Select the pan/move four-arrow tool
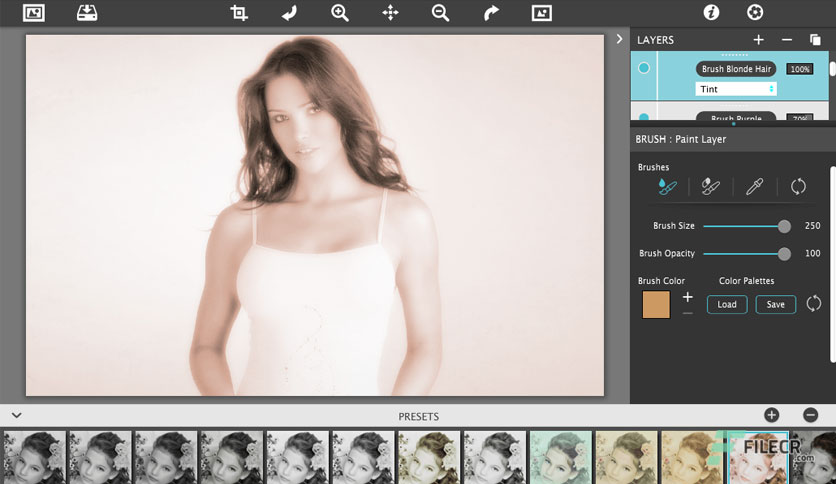The height and width of the screenshot is (484, 836). (x=390, y=13)
